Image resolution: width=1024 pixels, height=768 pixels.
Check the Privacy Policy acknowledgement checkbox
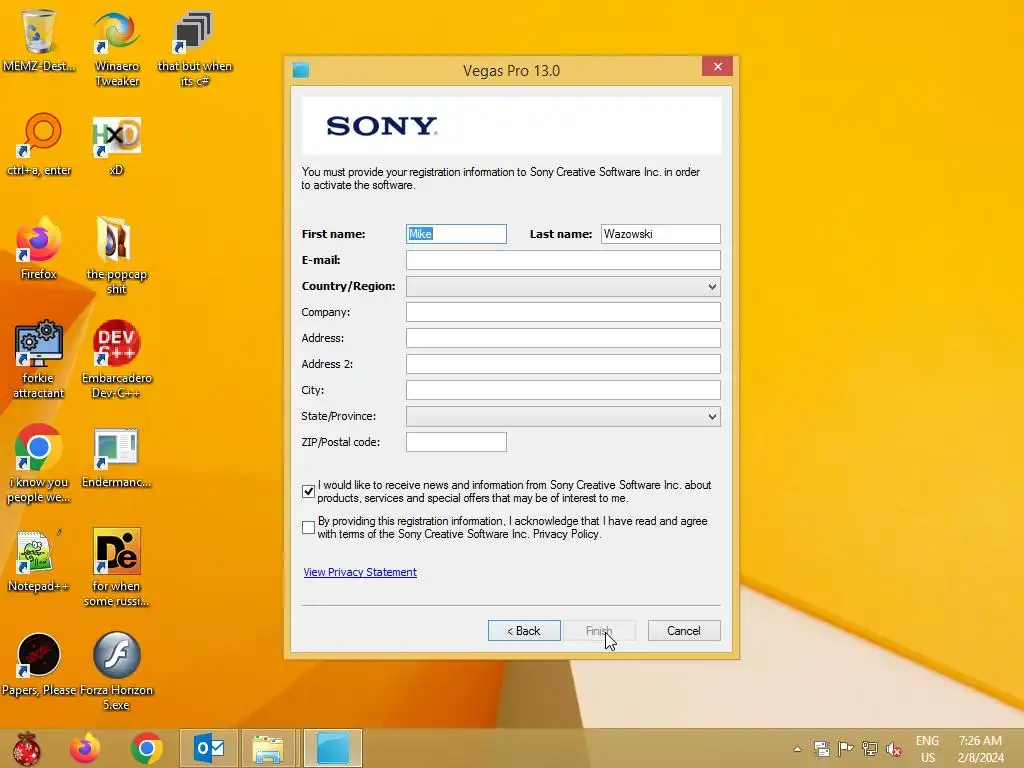[x=308, y=528]
